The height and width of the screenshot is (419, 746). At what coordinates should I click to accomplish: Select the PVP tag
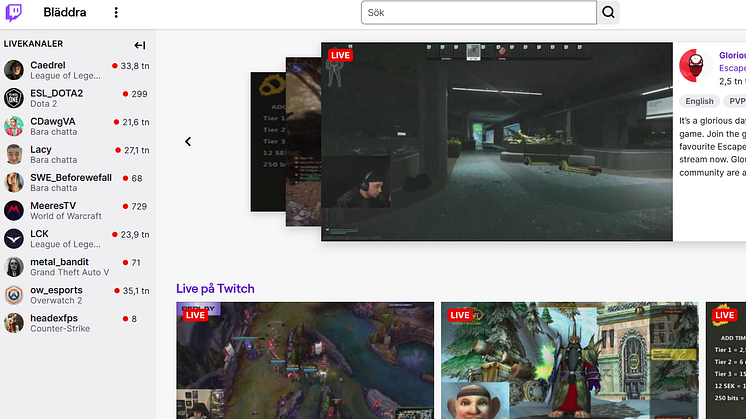[735, 101]
